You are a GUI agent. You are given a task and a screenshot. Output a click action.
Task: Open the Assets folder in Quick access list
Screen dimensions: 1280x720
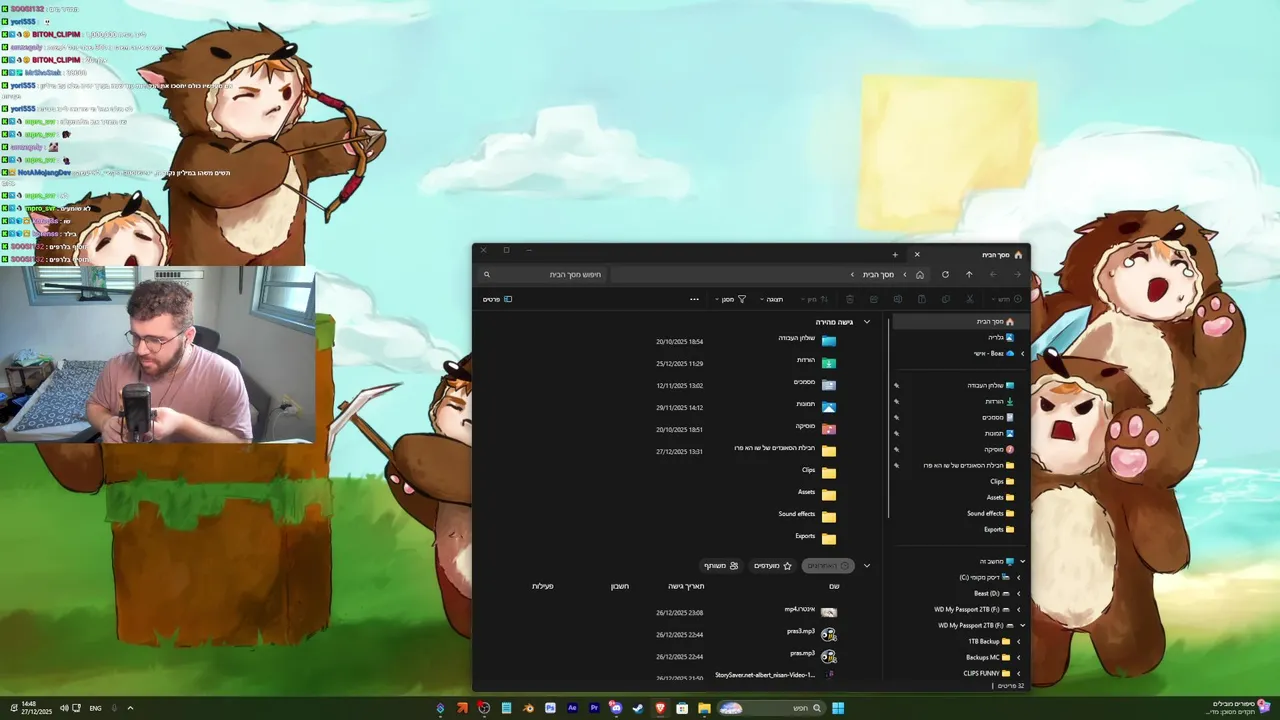(x=817, y=494)
